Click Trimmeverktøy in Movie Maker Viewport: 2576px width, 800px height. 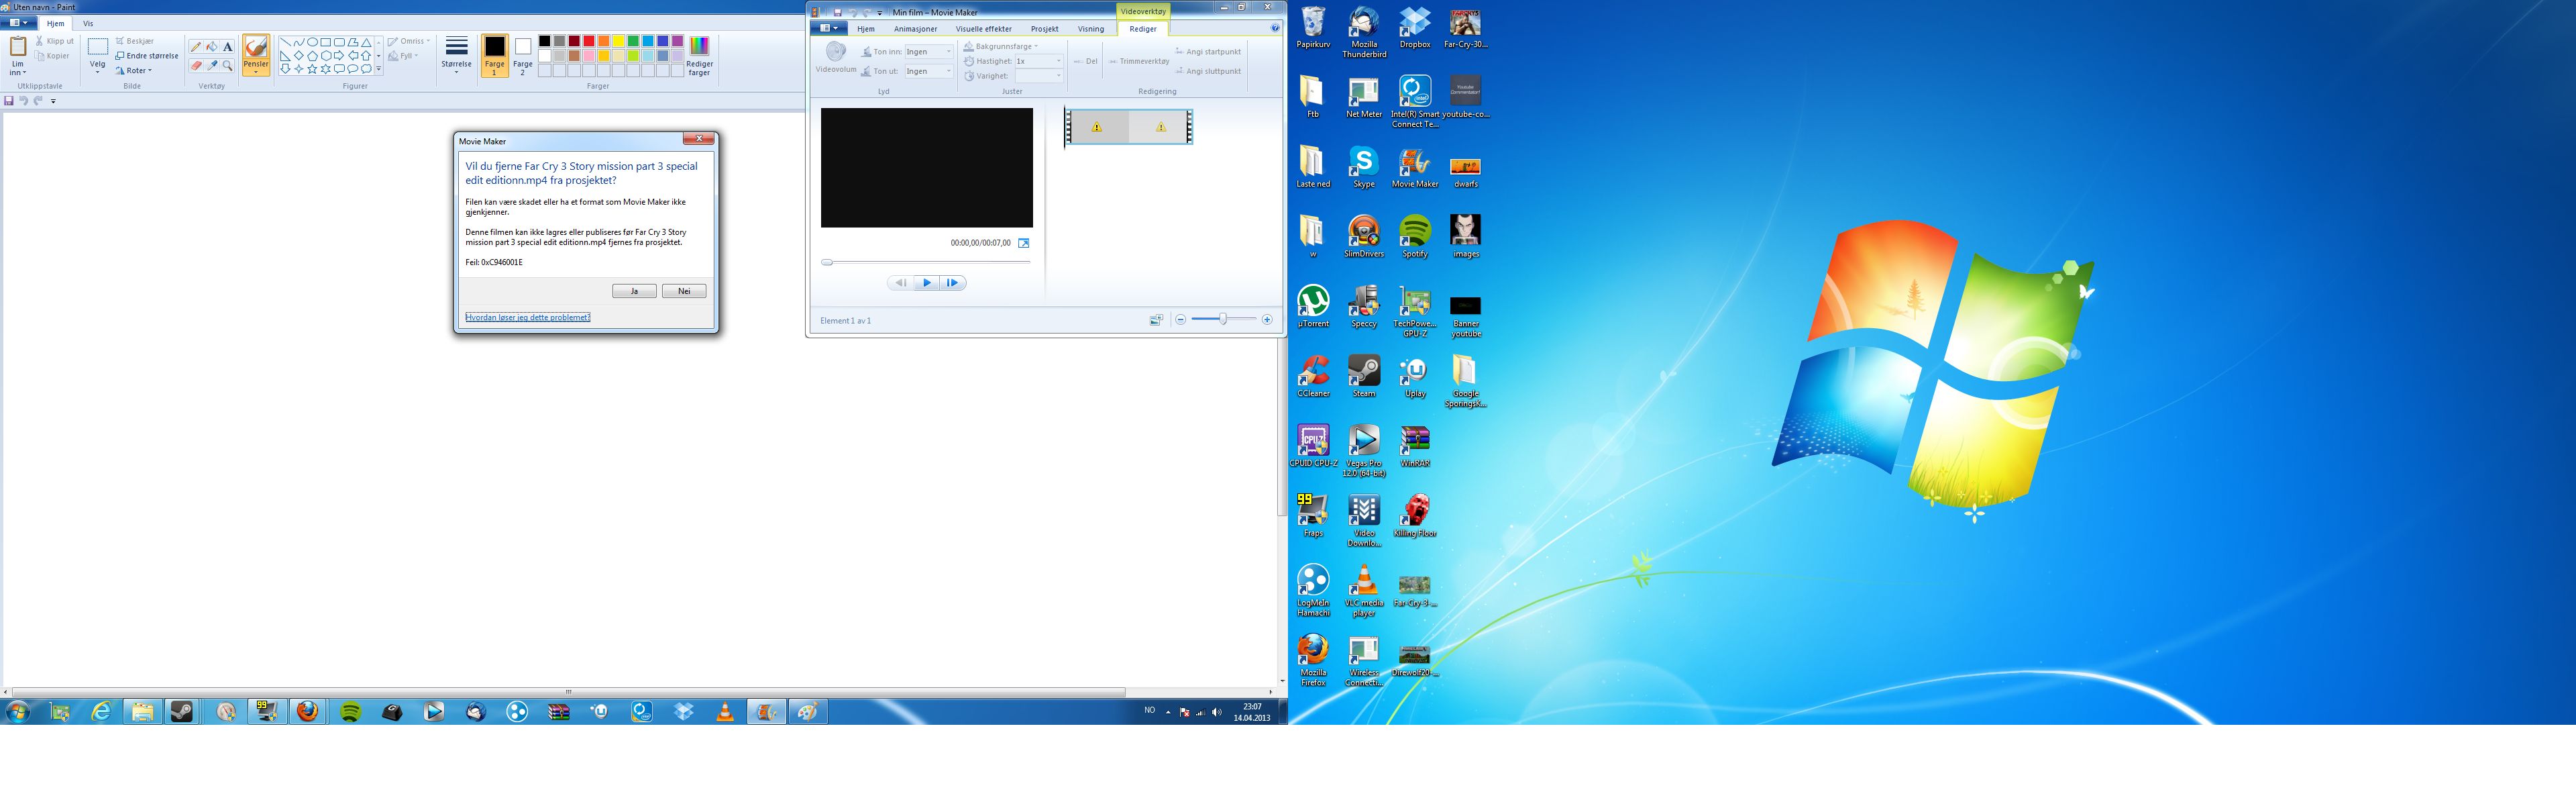pos(1139,61)
